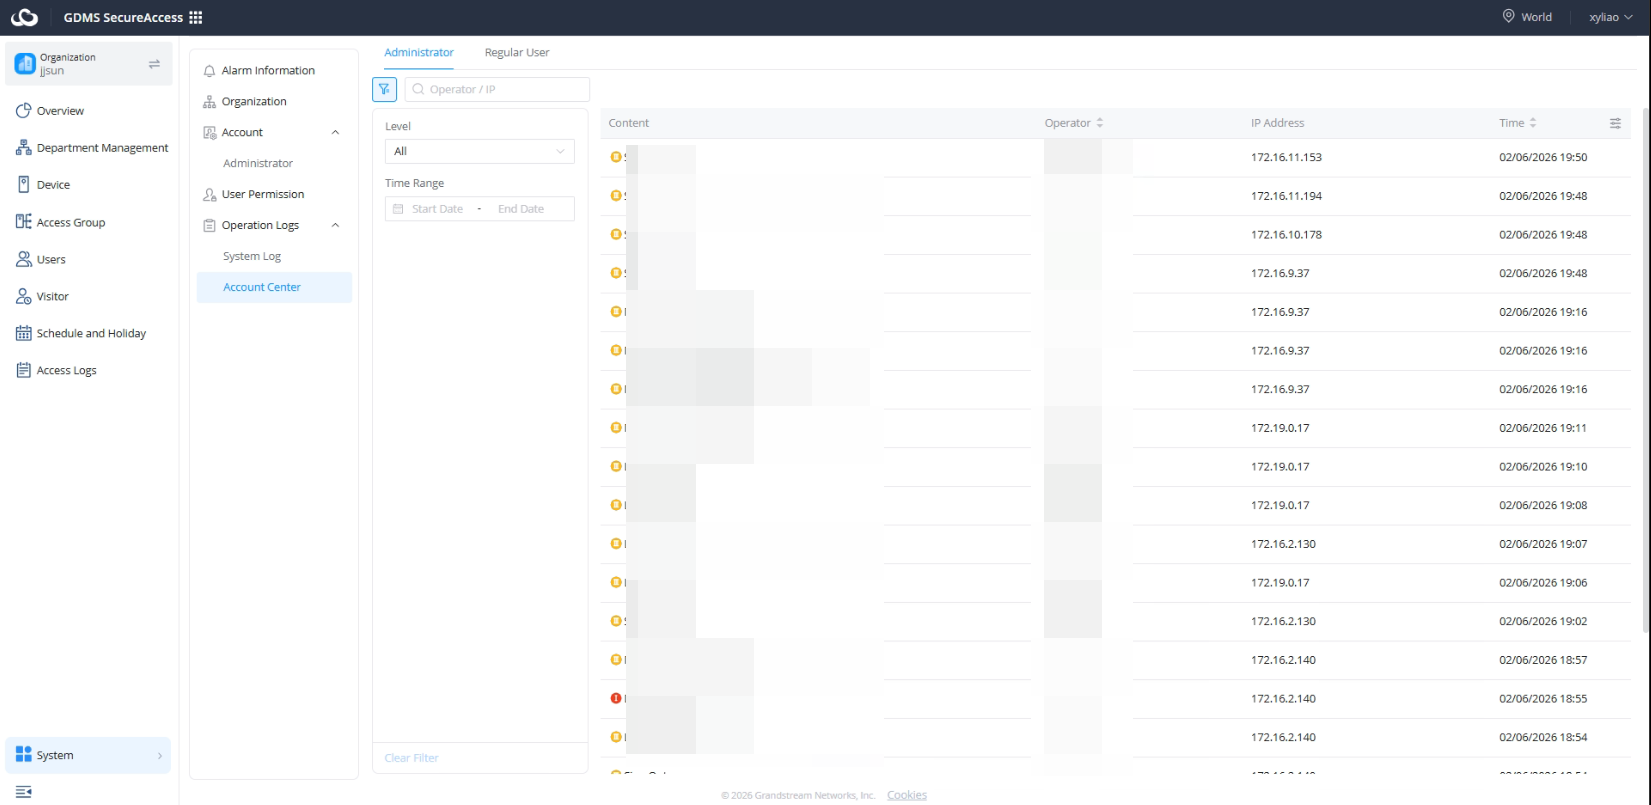Click the System four-squares icon

coord(23,754)
